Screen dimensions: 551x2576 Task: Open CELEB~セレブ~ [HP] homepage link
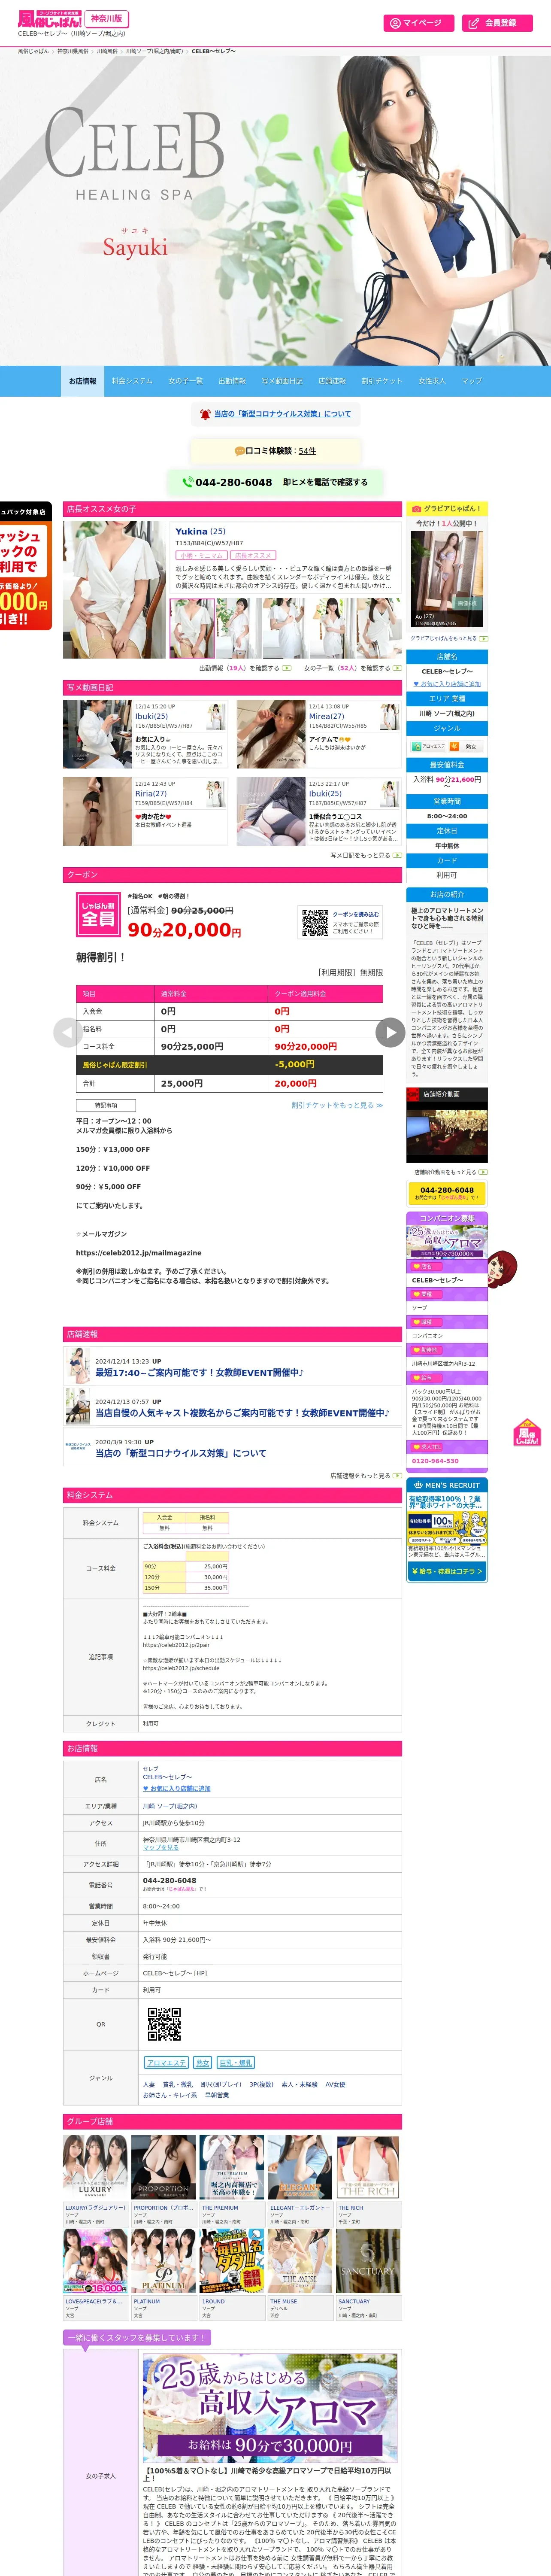(175, 1973)
